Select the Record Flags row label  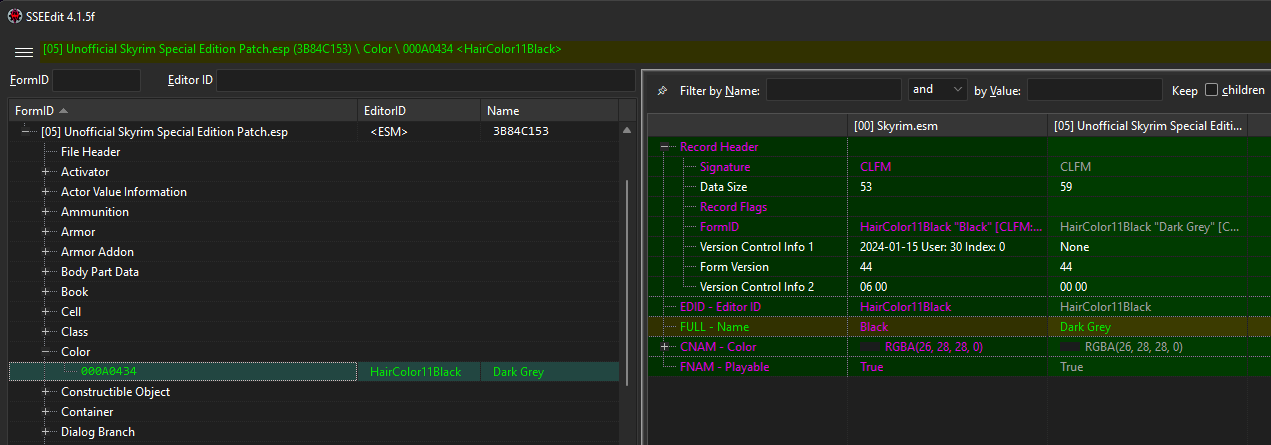coord(733,207)
